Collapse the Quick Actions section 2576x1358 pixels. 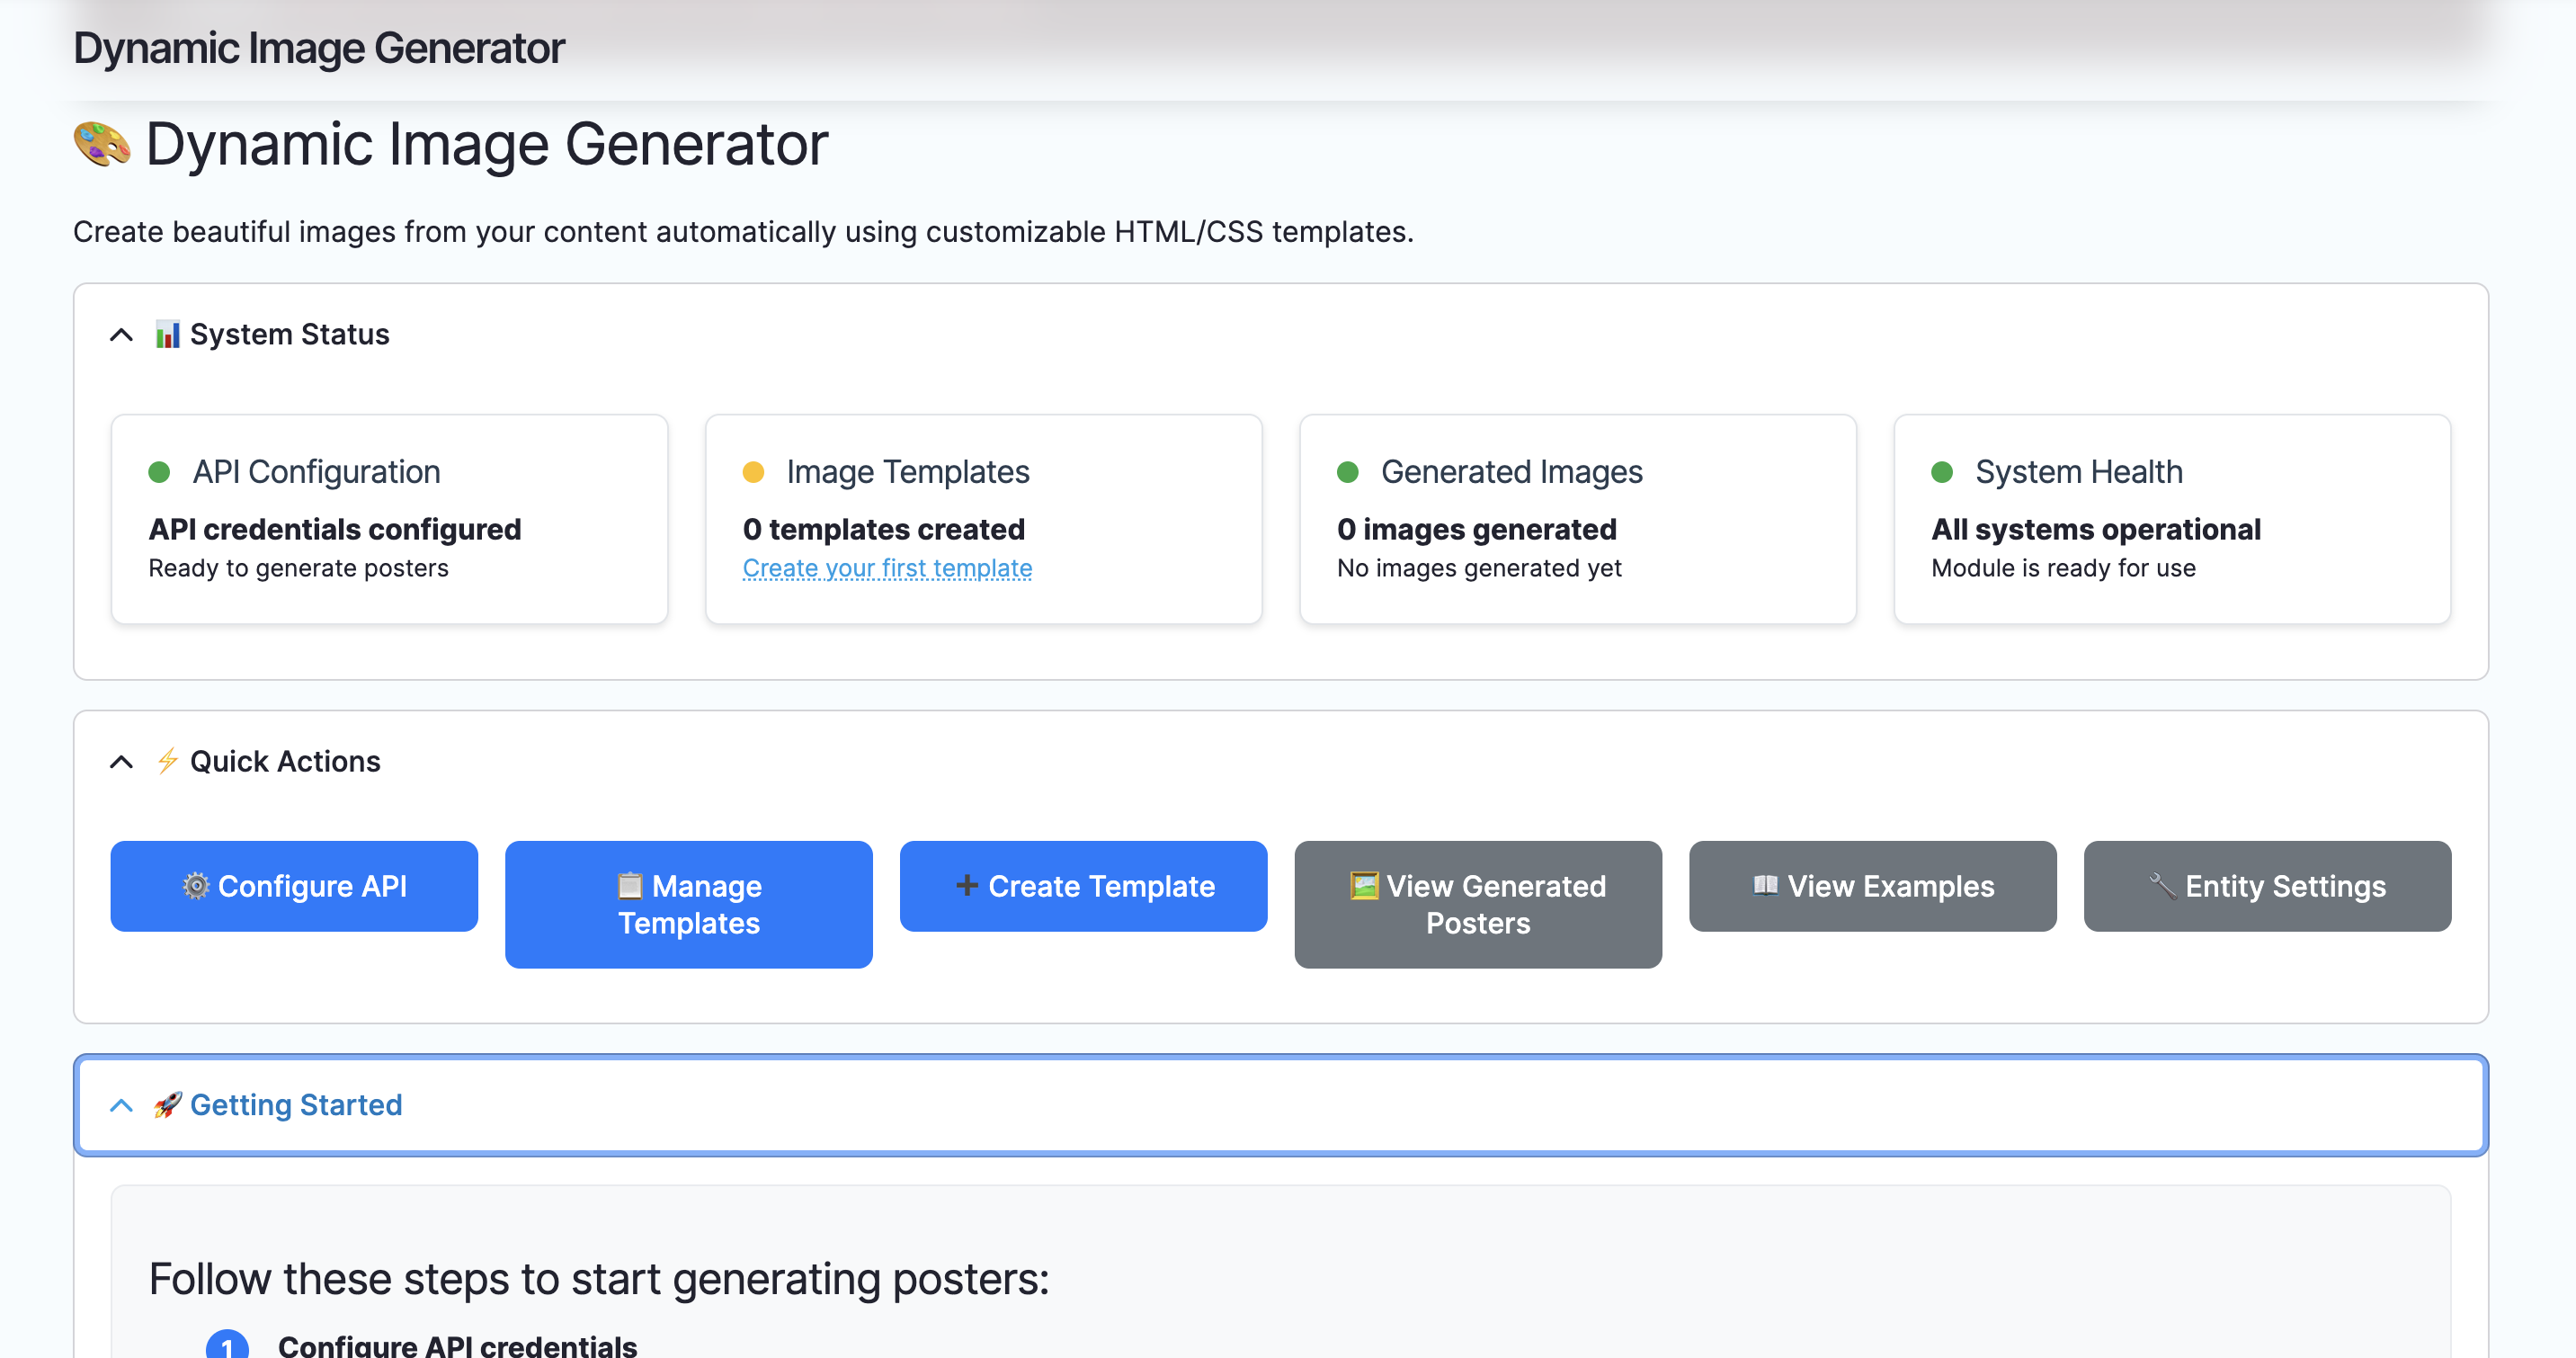click(121, 761)
